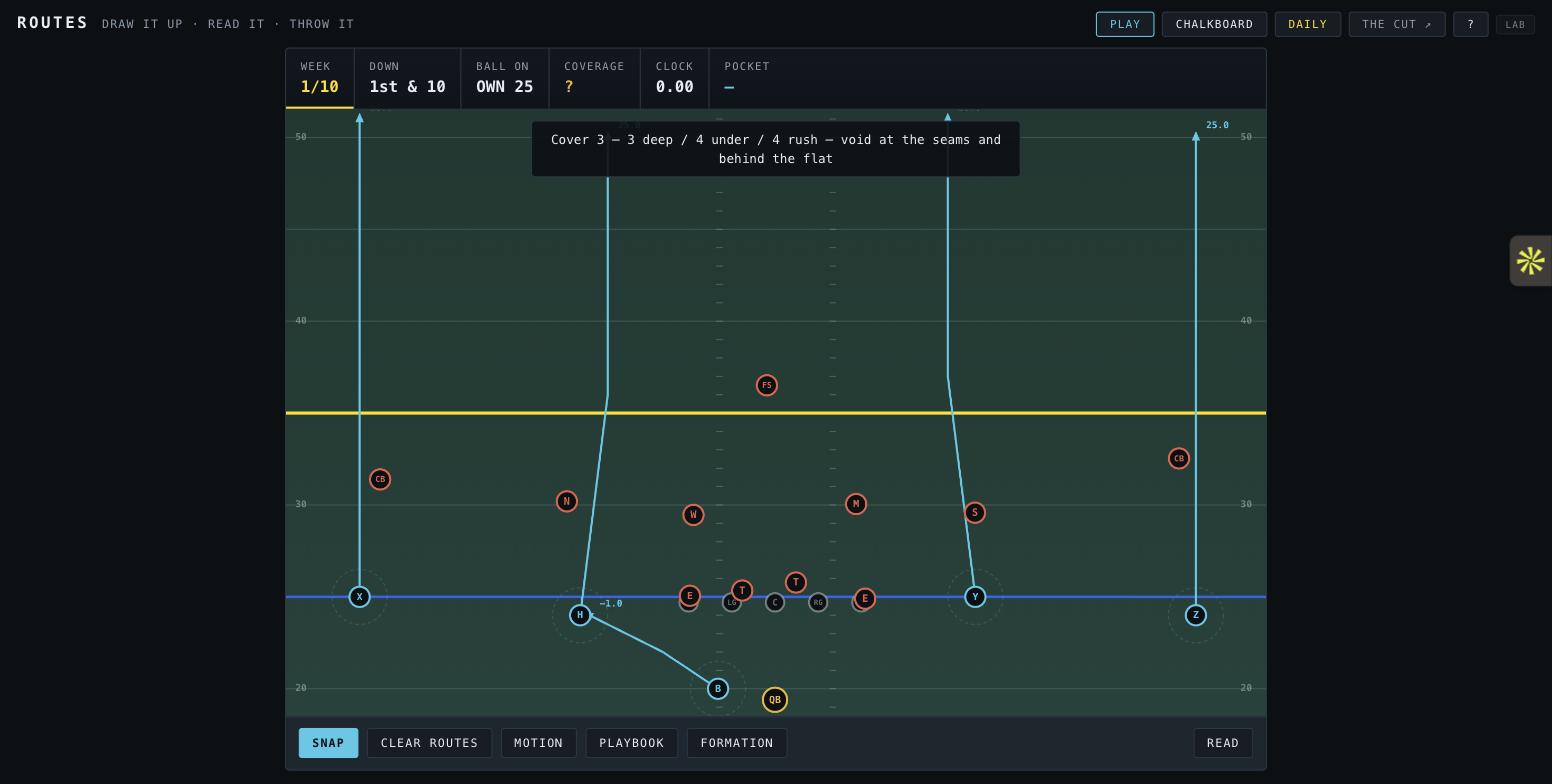This screenshot has width=1552, height=784.
Task: Click the CLEAR ROUTES button
Action: point(429,743)
